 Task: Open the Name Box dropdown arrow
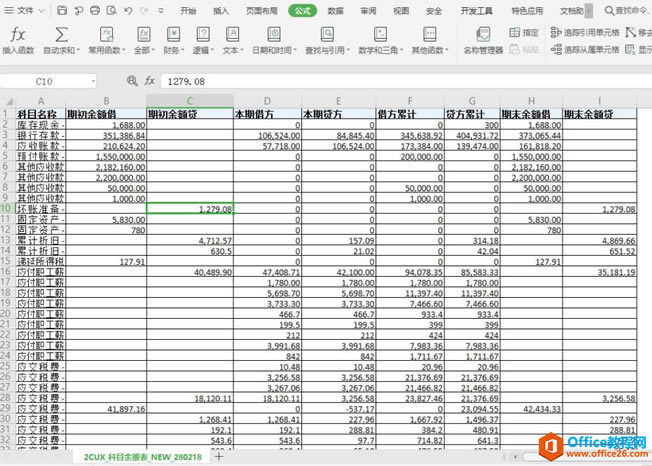[93, 81]
